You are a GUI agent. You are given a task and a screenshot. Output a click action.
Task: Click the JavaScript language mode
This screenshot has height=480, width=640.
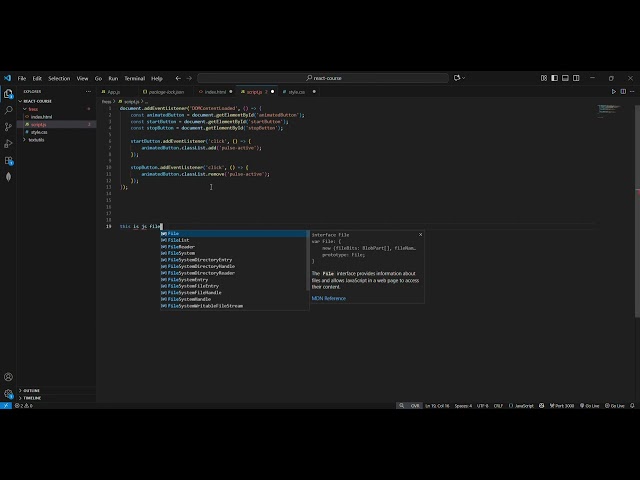[x=521, y=406]
